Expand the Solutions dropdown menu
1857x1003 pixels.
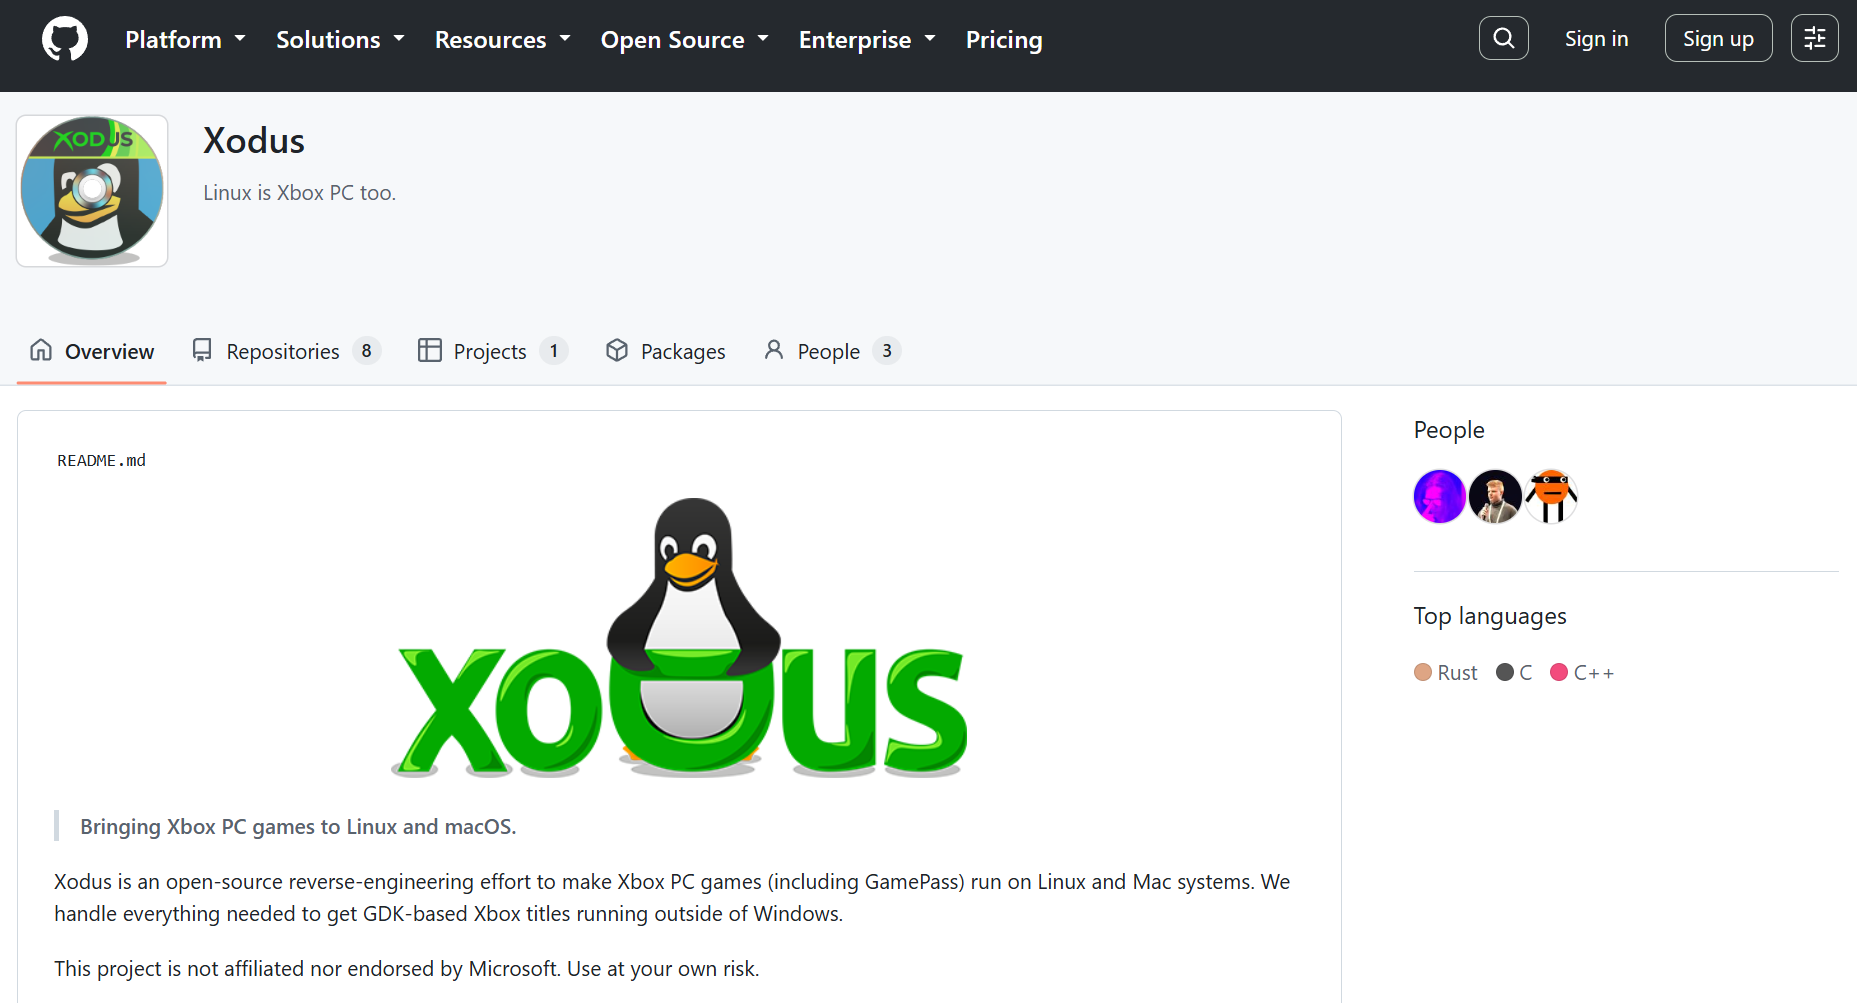(340, 40)
